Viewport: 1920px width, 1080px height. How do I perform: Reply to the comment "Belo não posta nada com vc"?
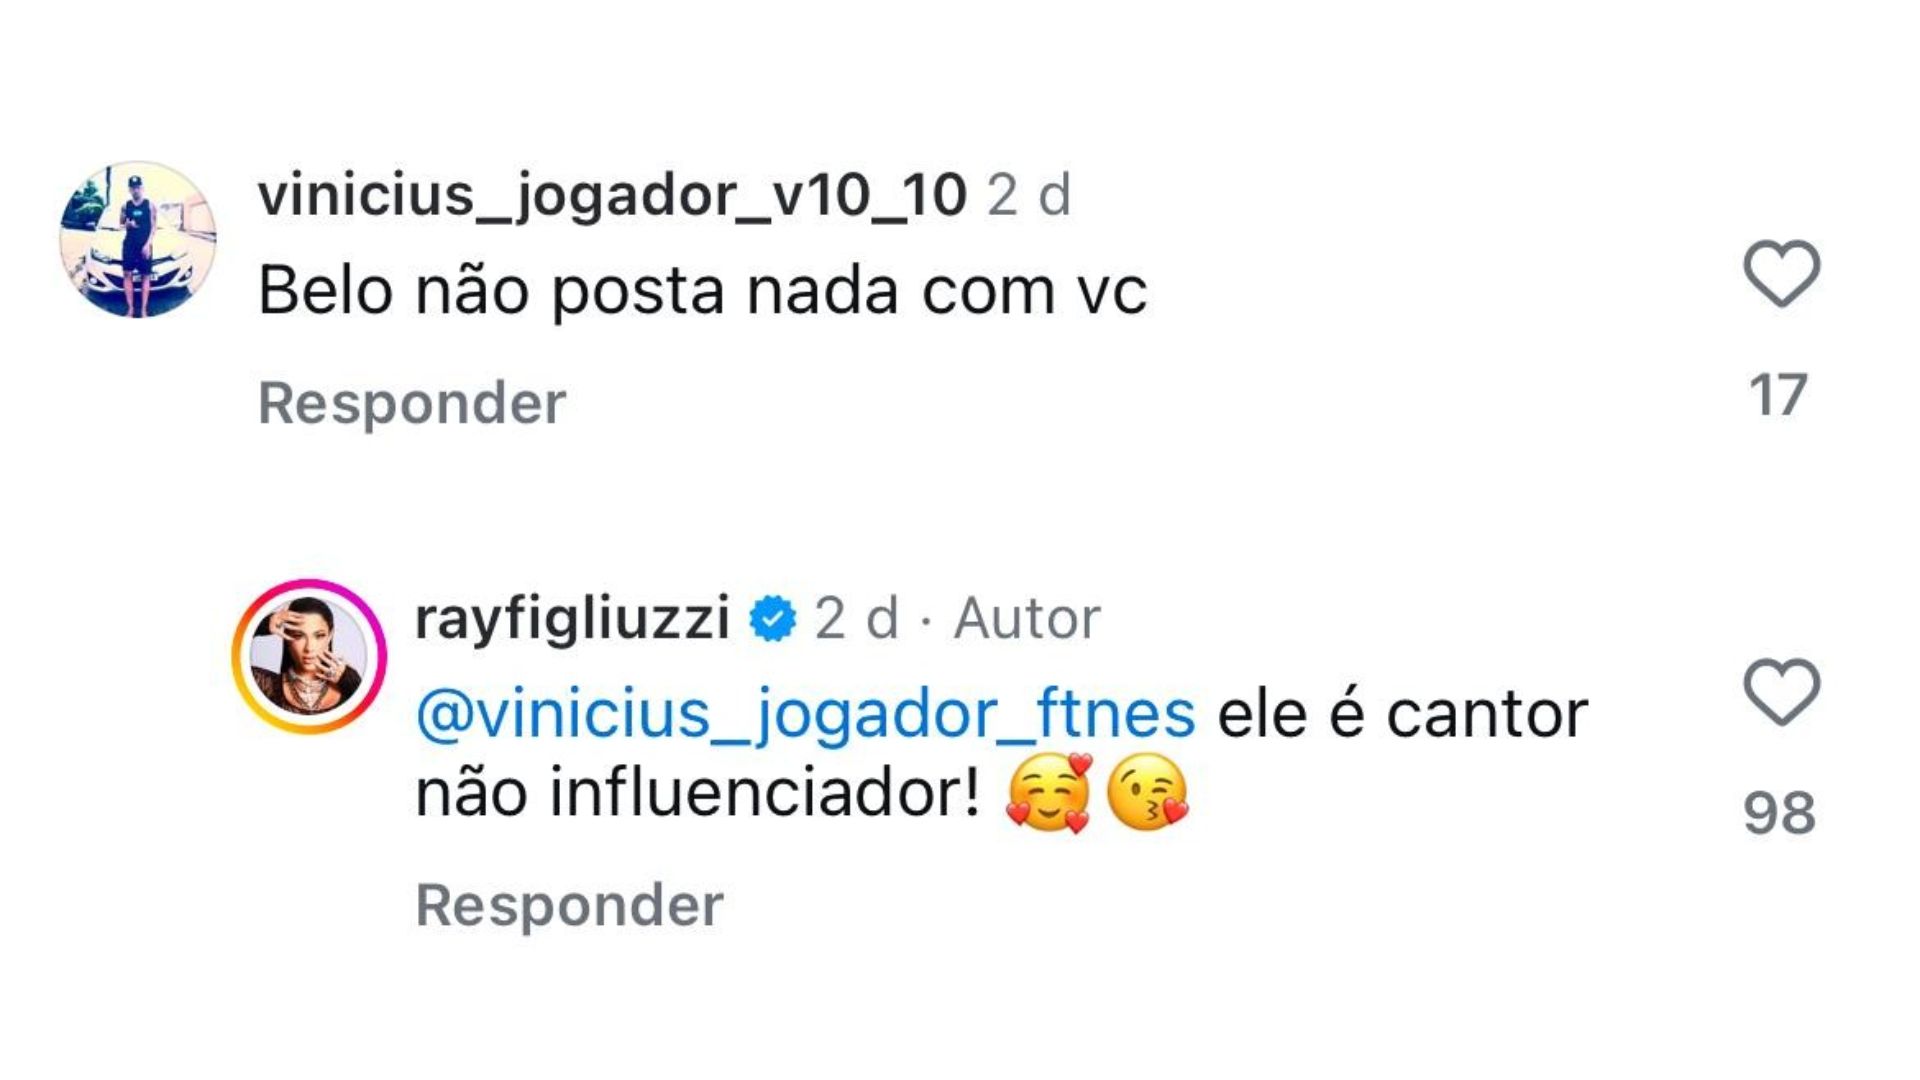(412, 403)
